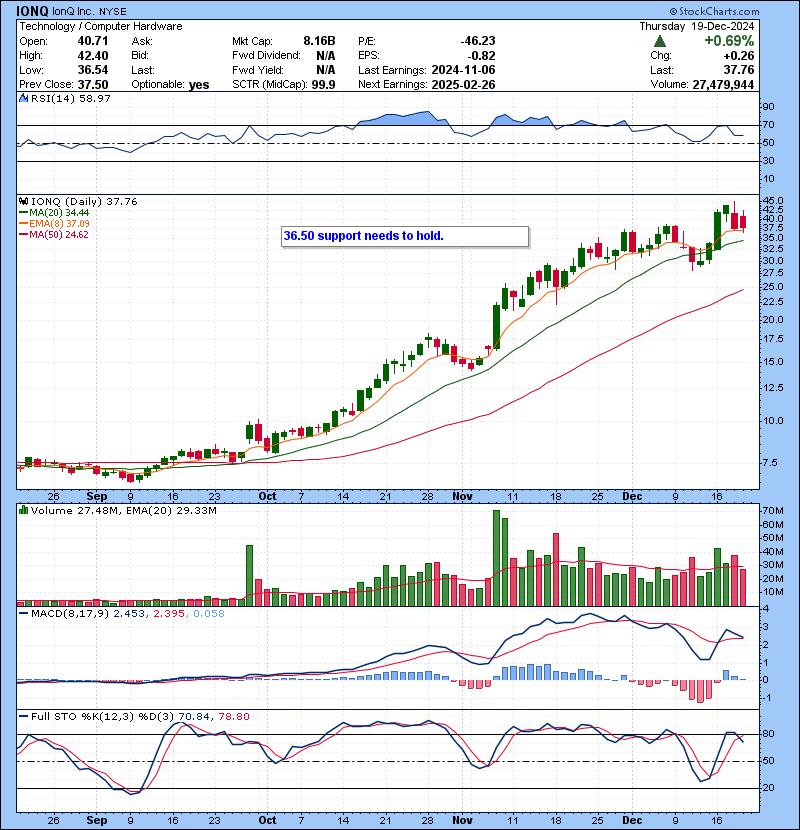Click the +0.69% percent change
Image resolution: width=800 pixels, height=830 pixels.
[x=729, y=41]
